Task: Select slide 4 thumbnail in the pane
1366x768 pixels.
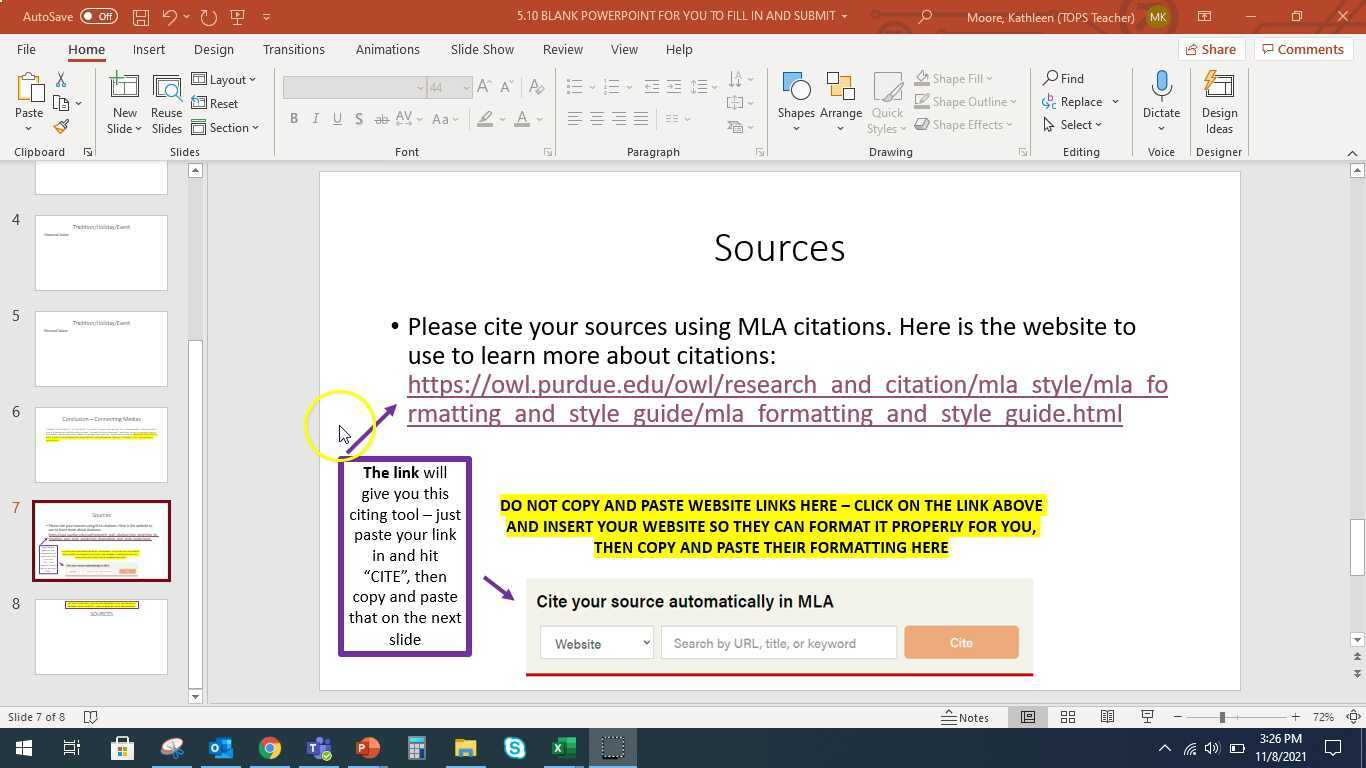Action: click(101, 252)
